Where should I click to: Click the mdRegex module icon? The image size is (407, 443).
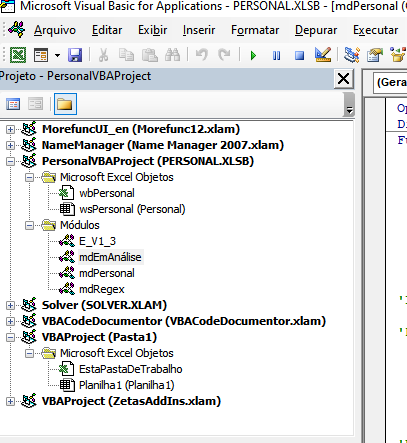(67, 289)
